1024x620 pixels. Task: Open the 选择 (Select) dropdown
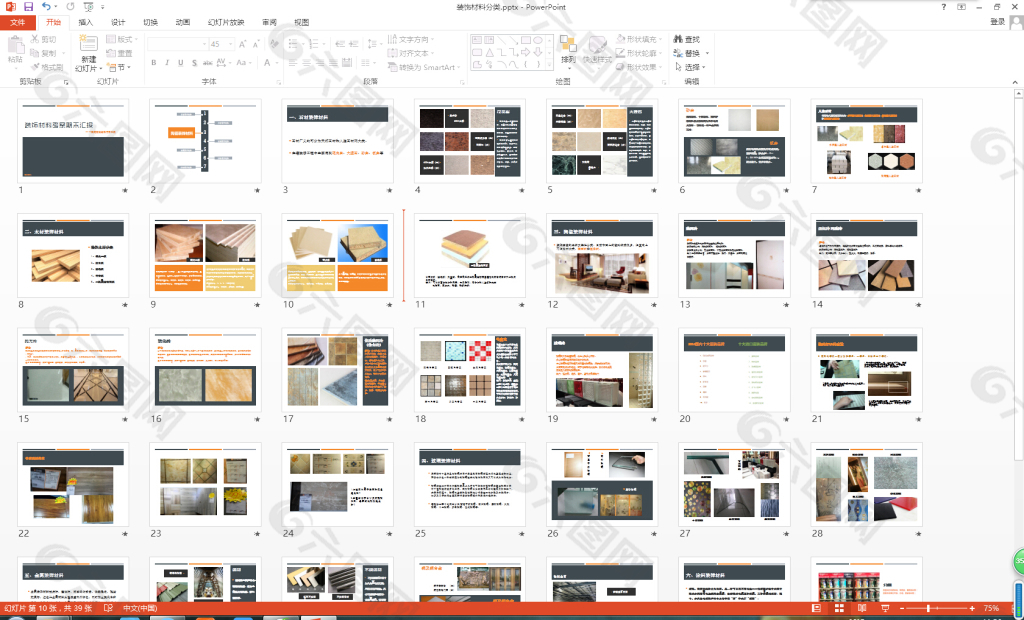pos(690,67)
